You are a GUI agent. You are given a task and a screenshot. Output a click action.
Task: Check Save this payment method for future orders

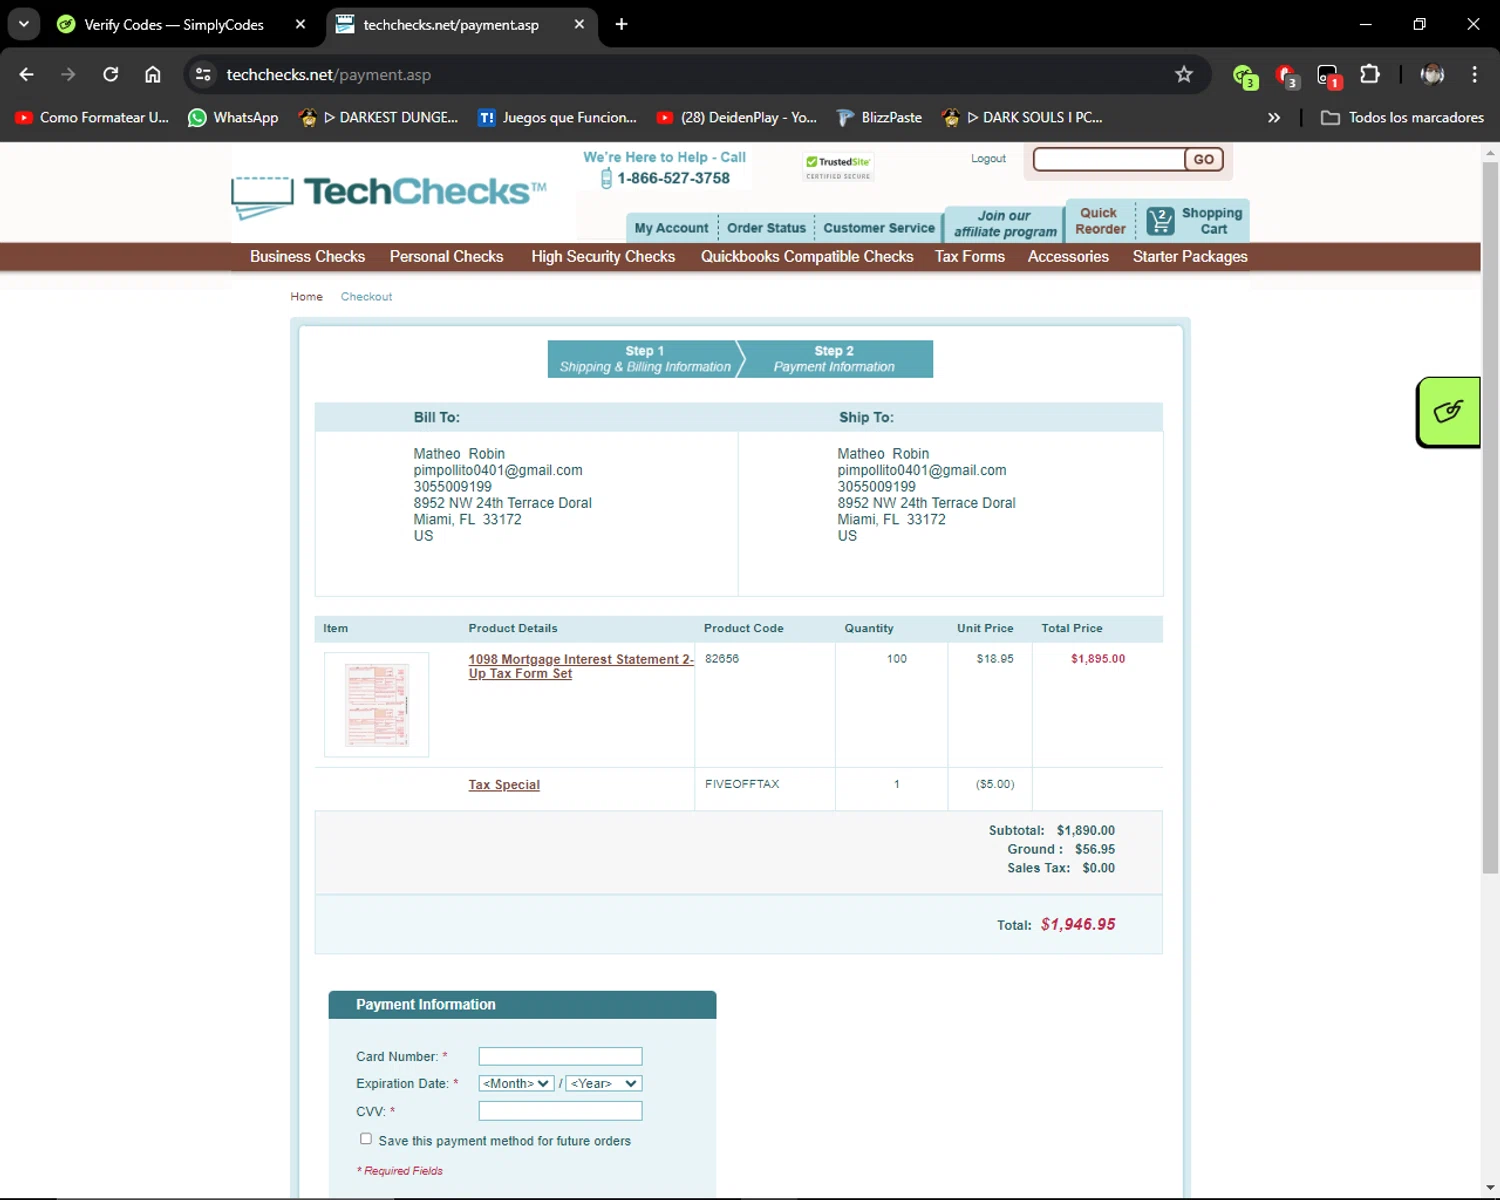pos(366,1139)
